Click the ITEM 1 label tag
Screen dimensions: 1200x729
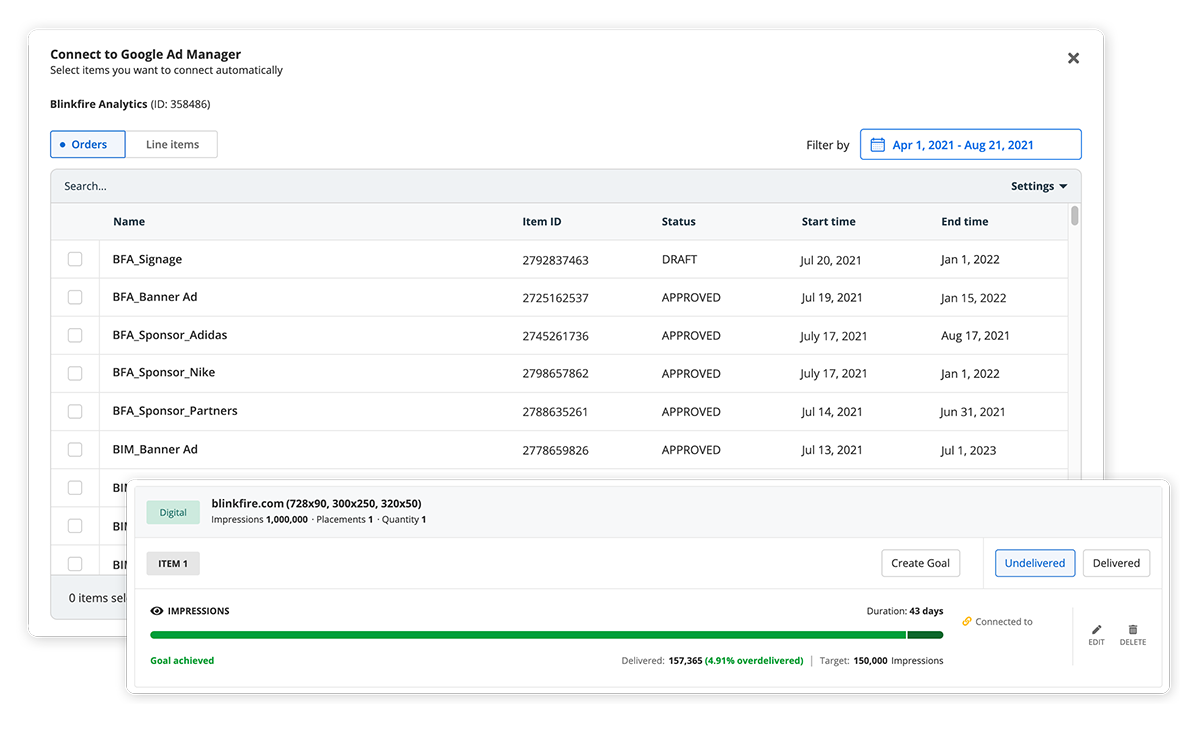[173, 564]
